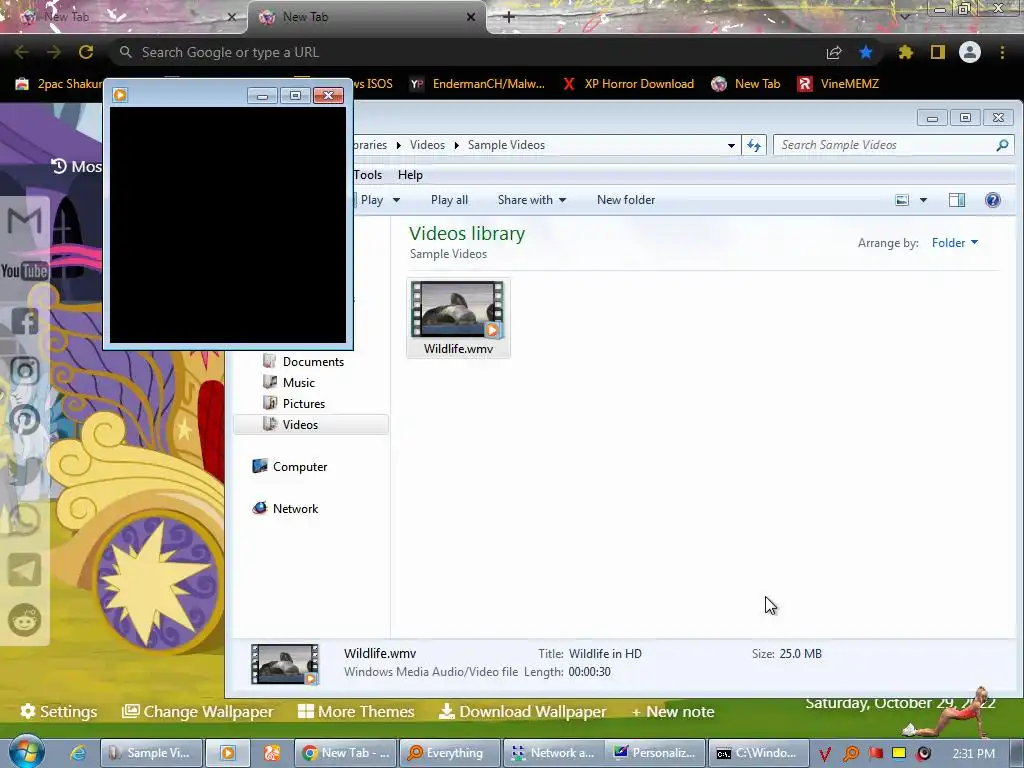Open the Chrome profile avatar

tap(970, 52)
